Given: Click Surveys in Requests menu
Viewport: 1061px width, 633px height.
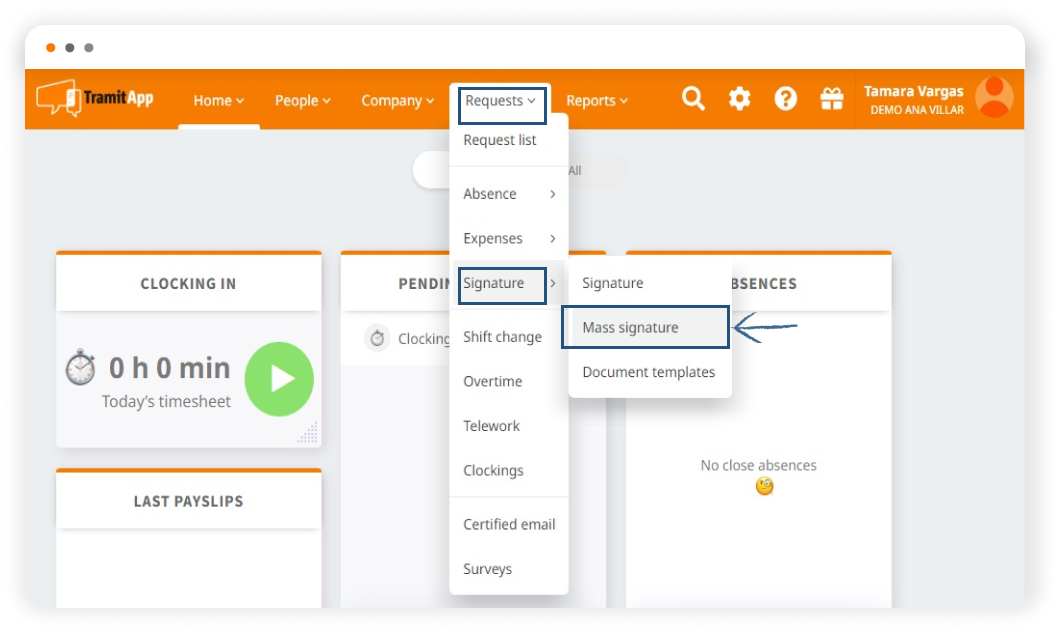Looking at the screenshot, I should tap(487, 569).
